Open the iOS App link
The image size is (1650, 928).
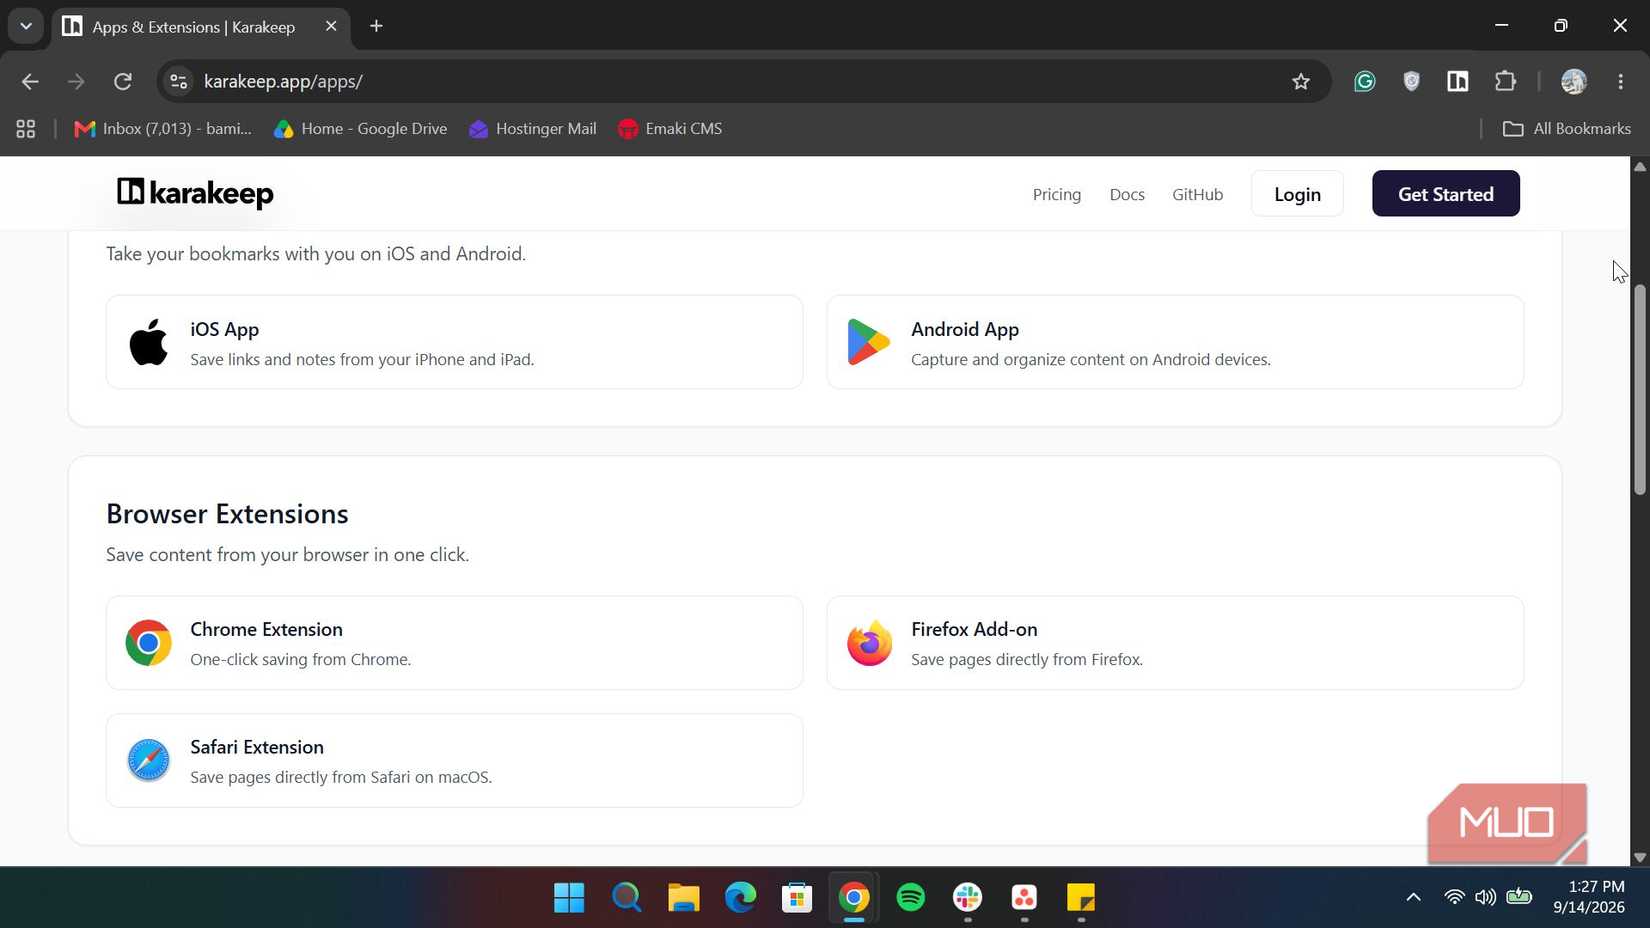click(454, 342)
